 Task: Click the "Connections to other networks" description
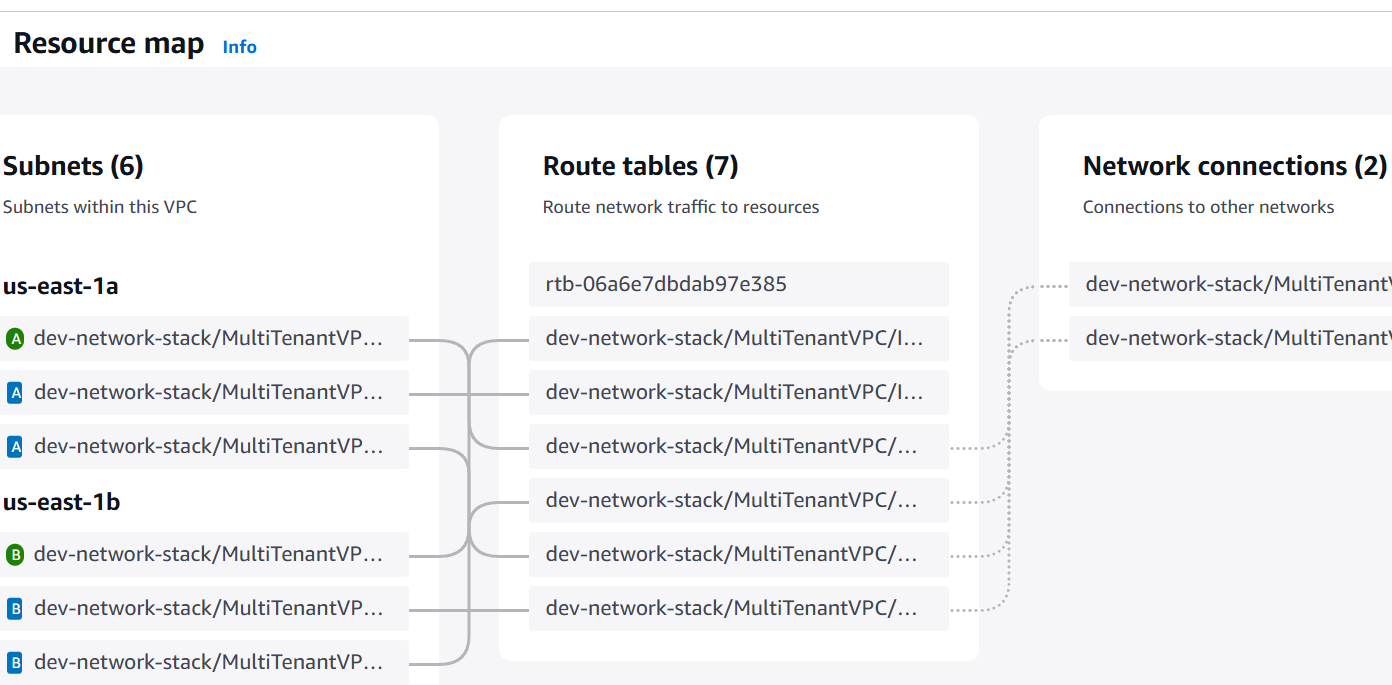(1209, 207)
